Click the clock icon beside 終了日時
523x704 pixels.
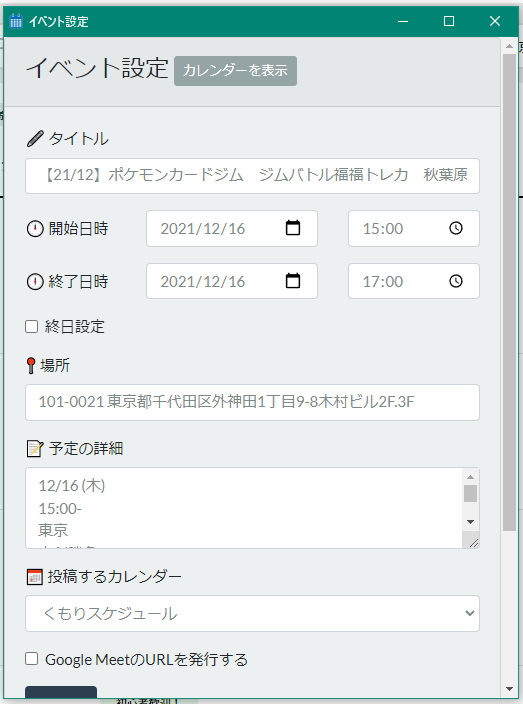click(x=35, y=282)
